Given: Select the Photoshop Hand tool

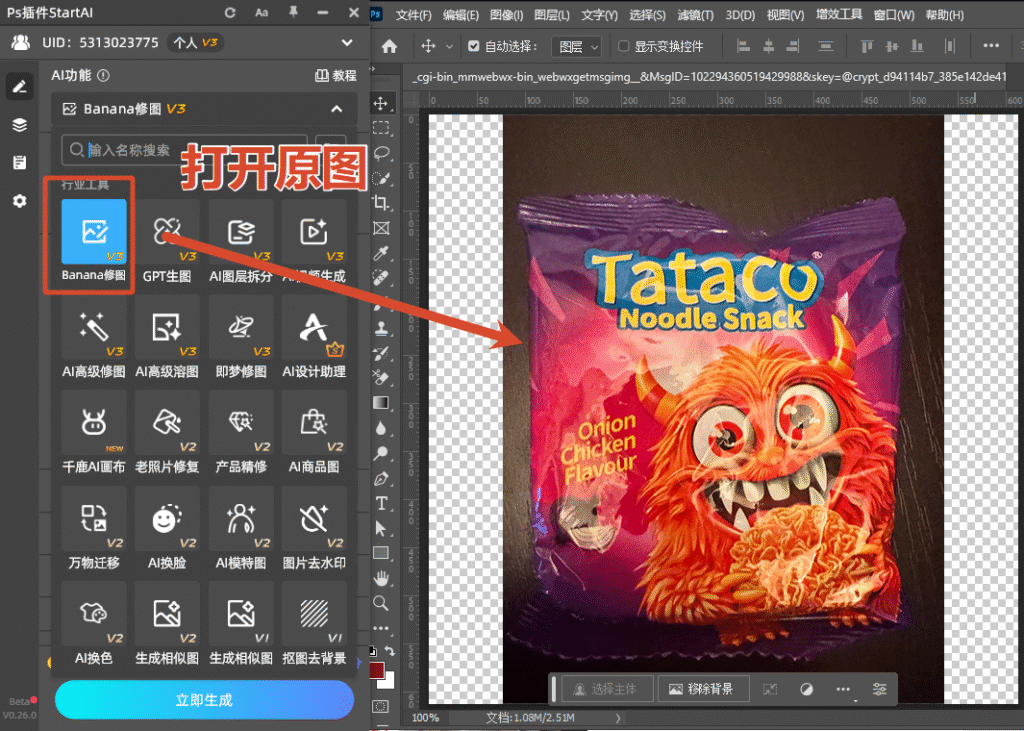Looking at the screenshot, I should pos(381,578).
